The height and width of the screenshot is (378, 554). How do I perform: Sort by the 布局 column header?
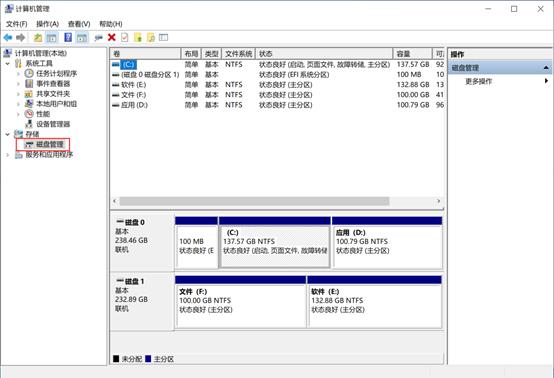tap(191, 54)
